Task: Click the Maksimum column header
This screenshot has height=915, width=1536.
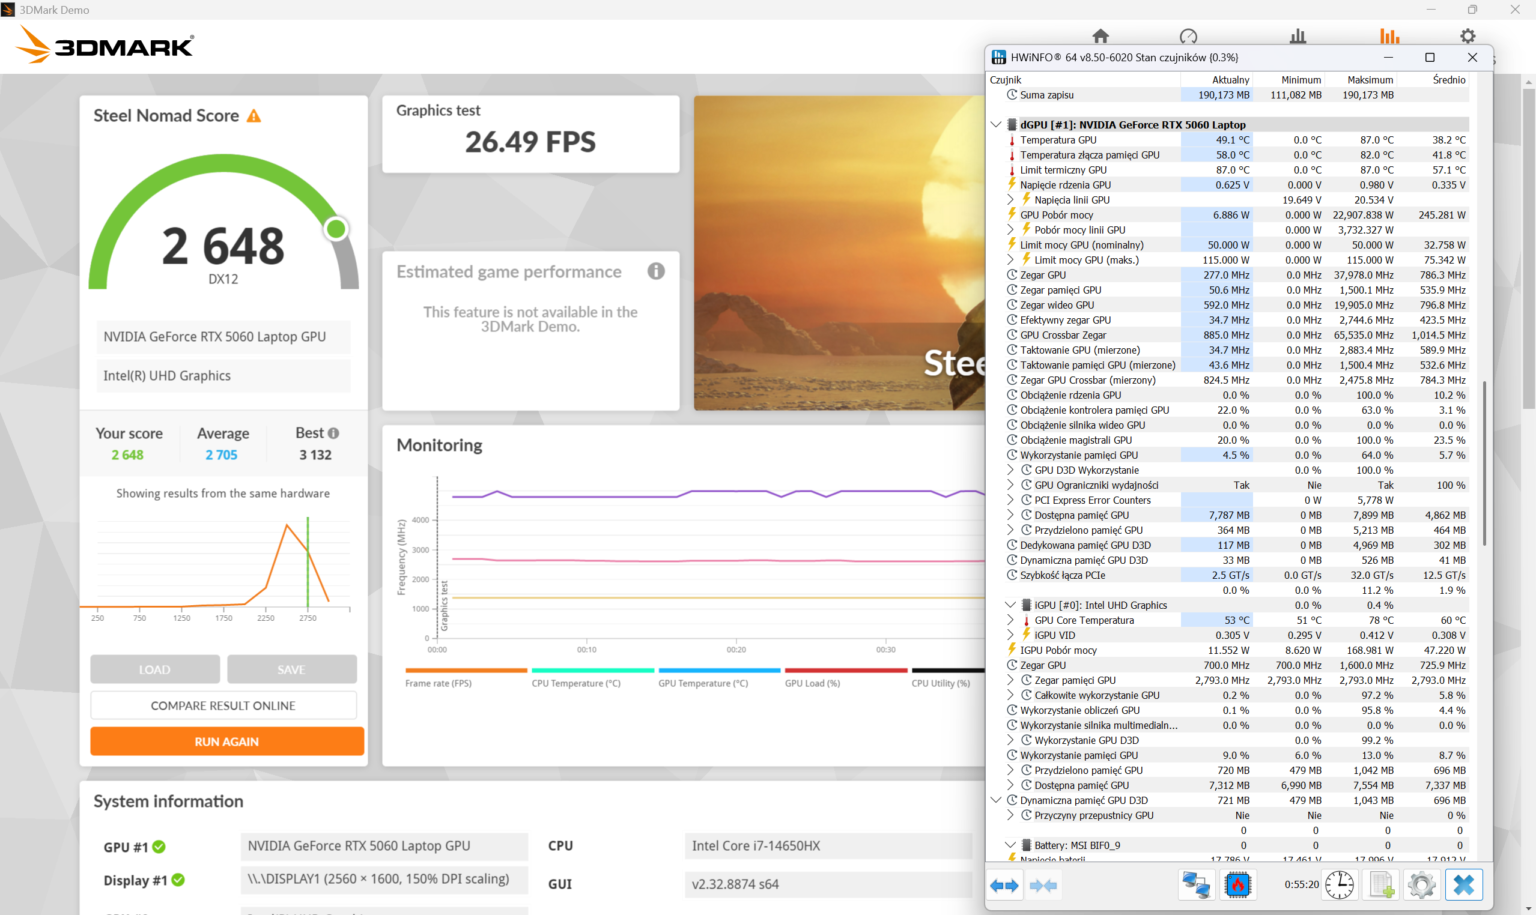Action: [1361, 80]
